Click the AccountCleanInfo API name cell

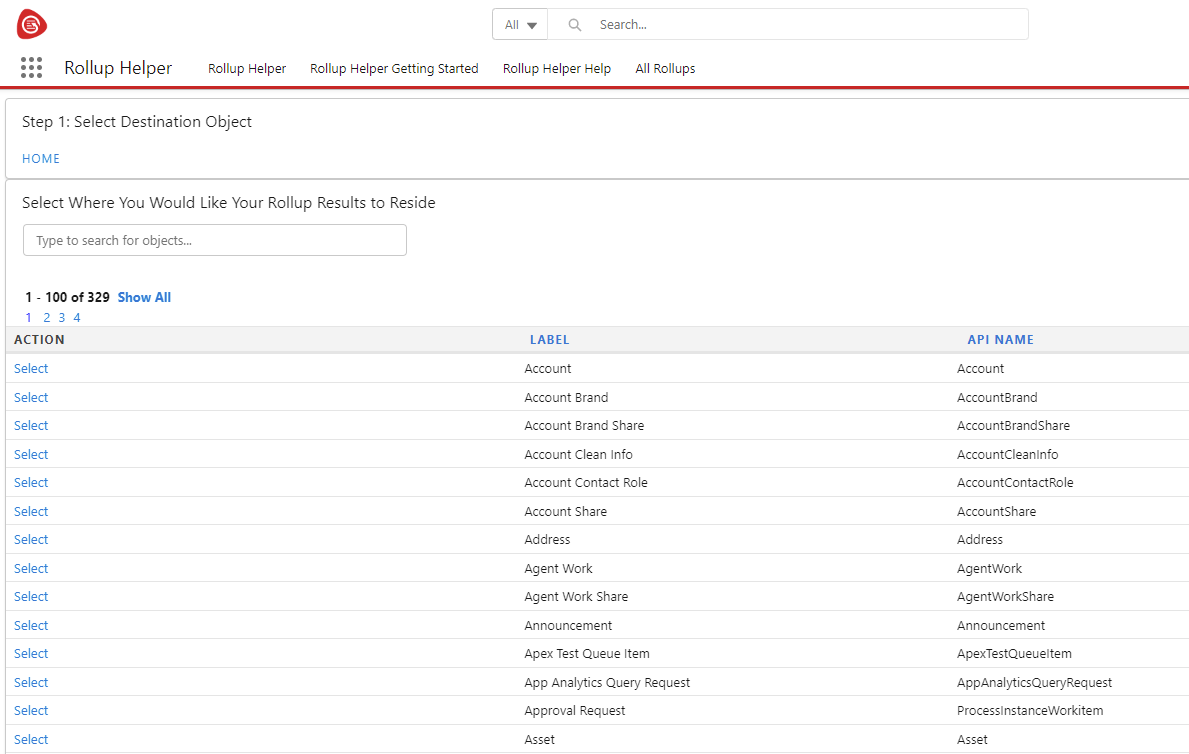pos(1008,454)
